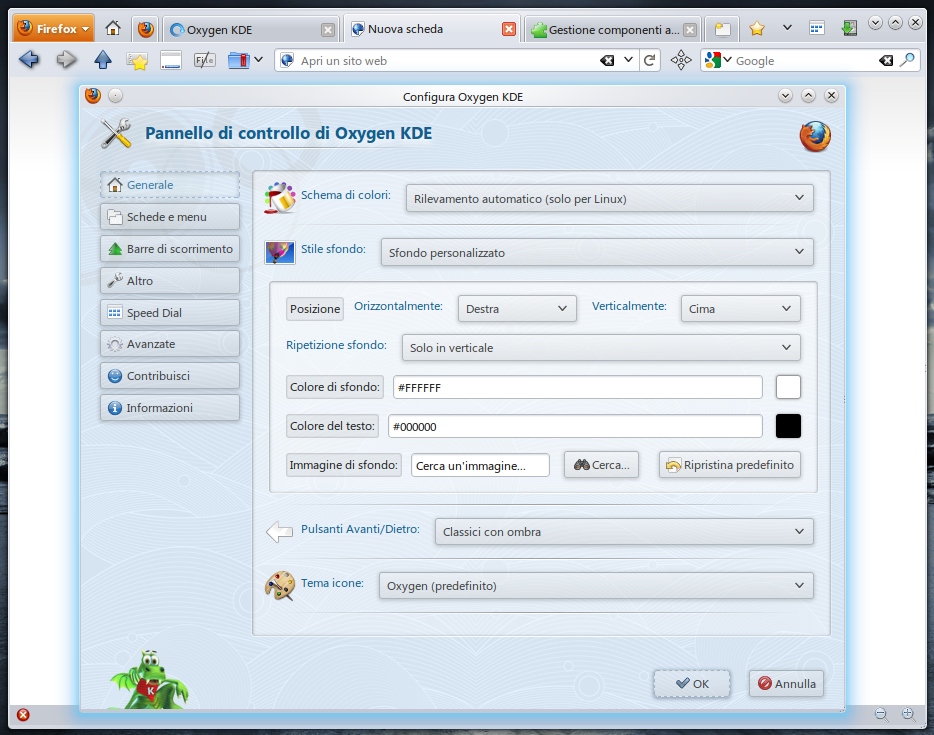
Task: Switch to the Nuova scheda tab
Action: 431,29
